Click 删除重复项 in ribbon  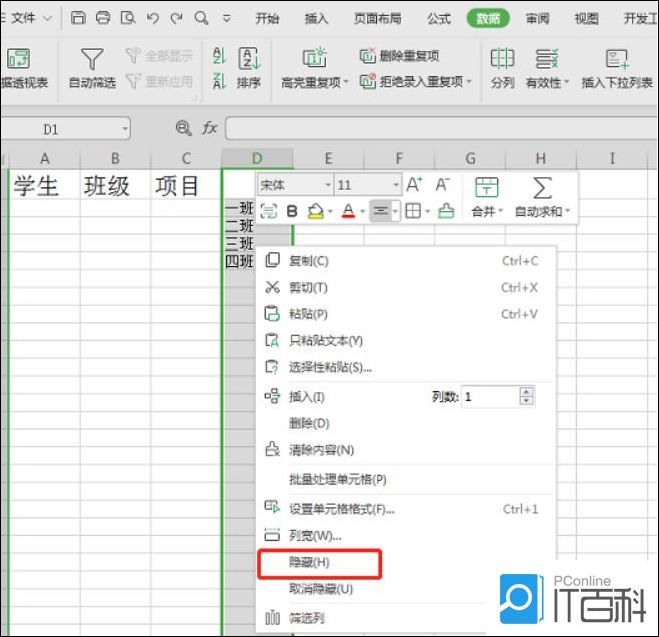pyautogui.click(x=399, y=55)
